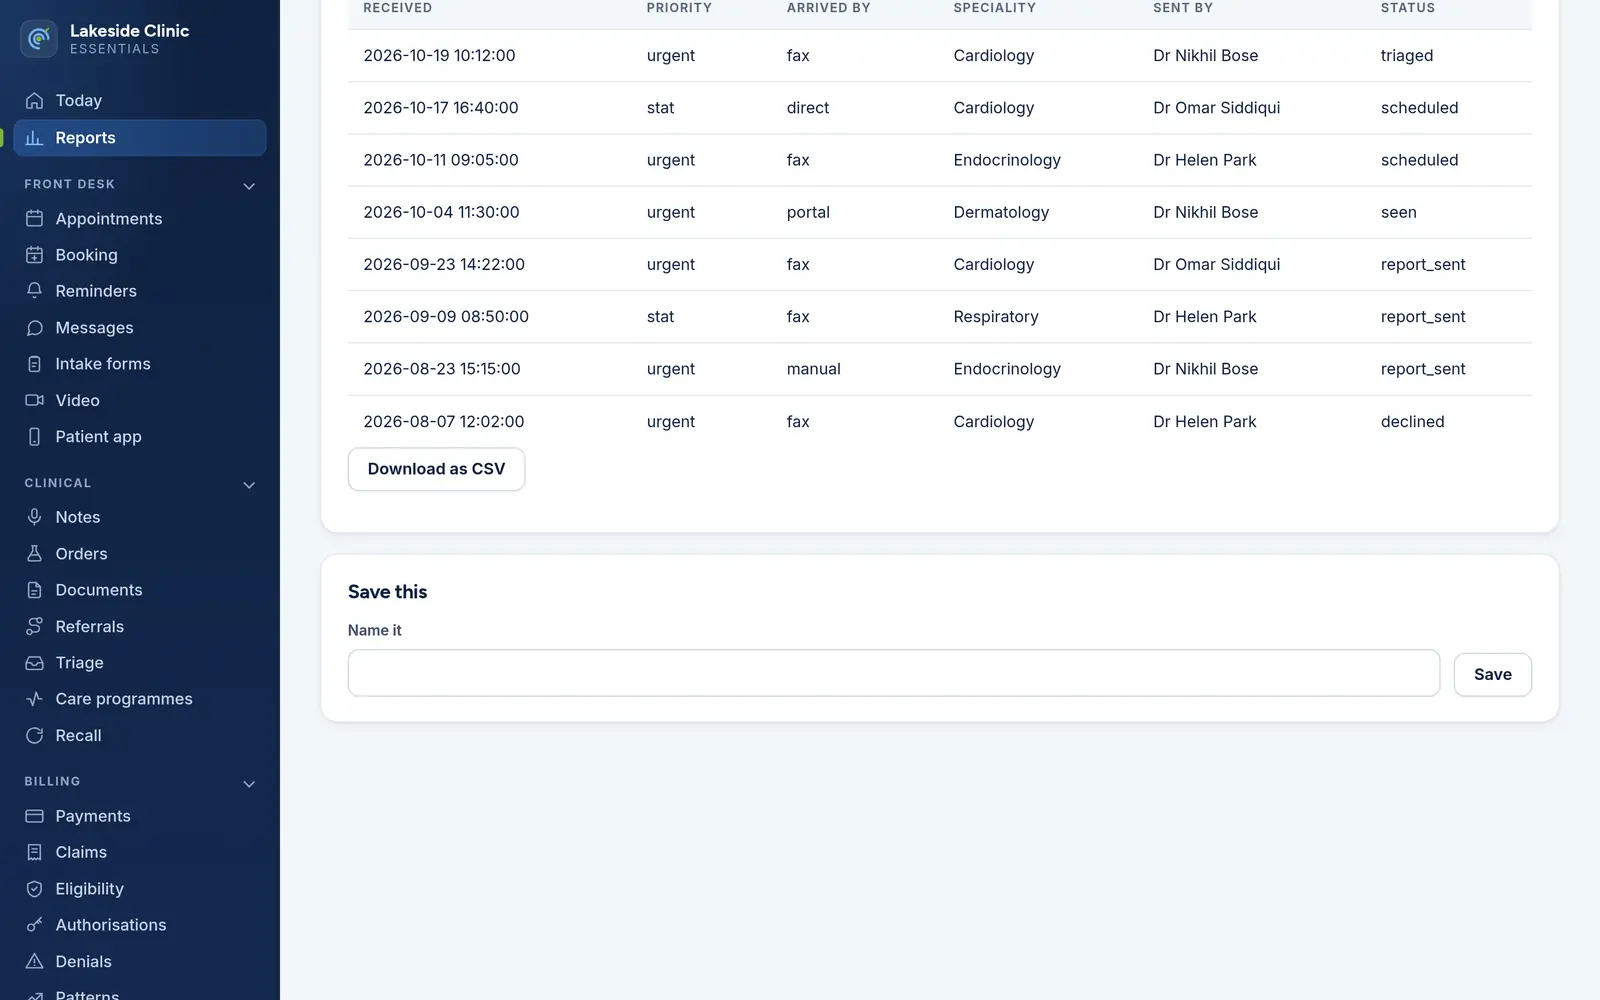The height and width of the screenshot is (1000, 1600).
Task: Open the Care programmes pulse icon
Action: point(34,699)
